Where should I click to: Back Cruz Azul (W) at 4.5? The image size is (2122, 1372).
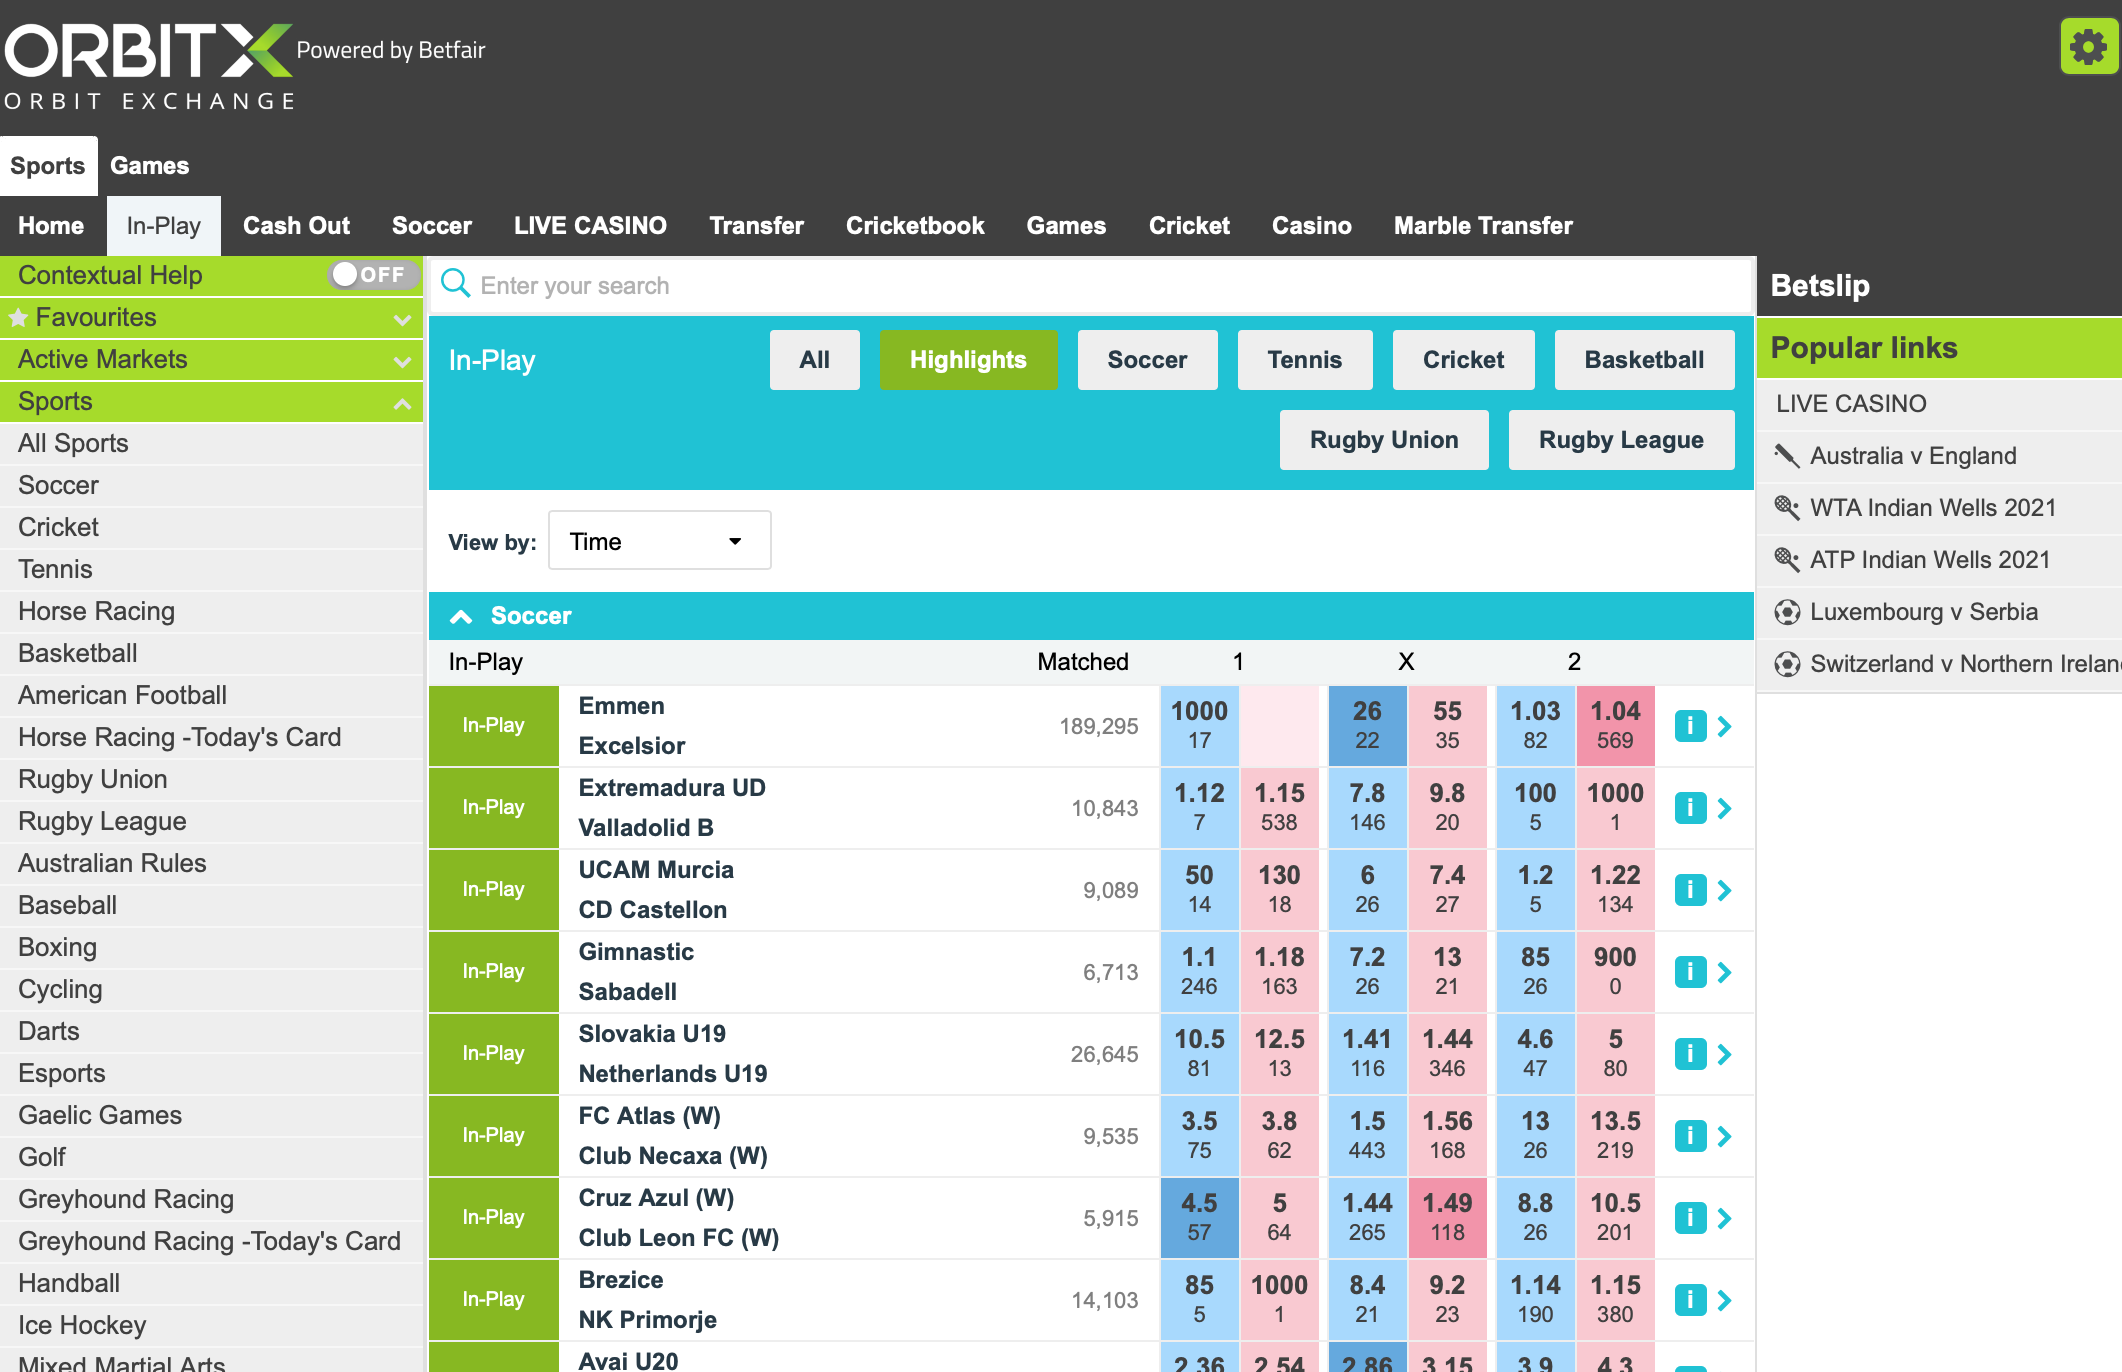[1199, 1218]
